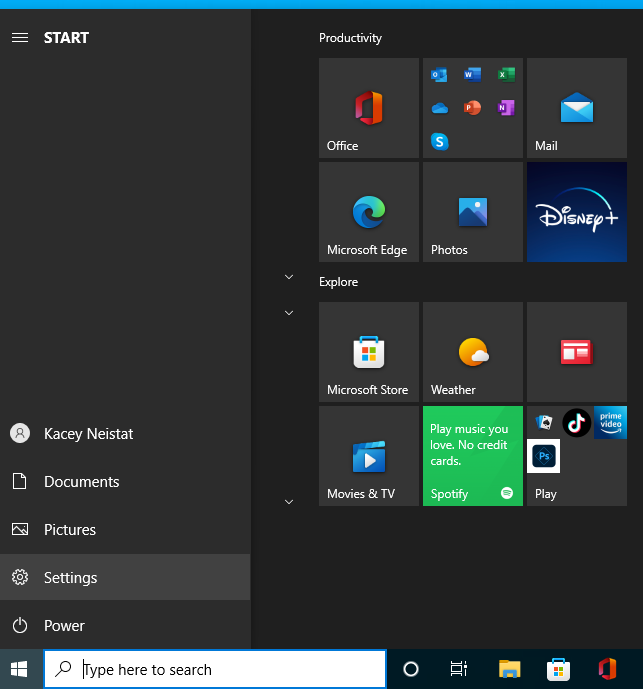Expand the chevron beside the Movies & TV tile
The image size is (643, 689).
click(x=289, y=502)
